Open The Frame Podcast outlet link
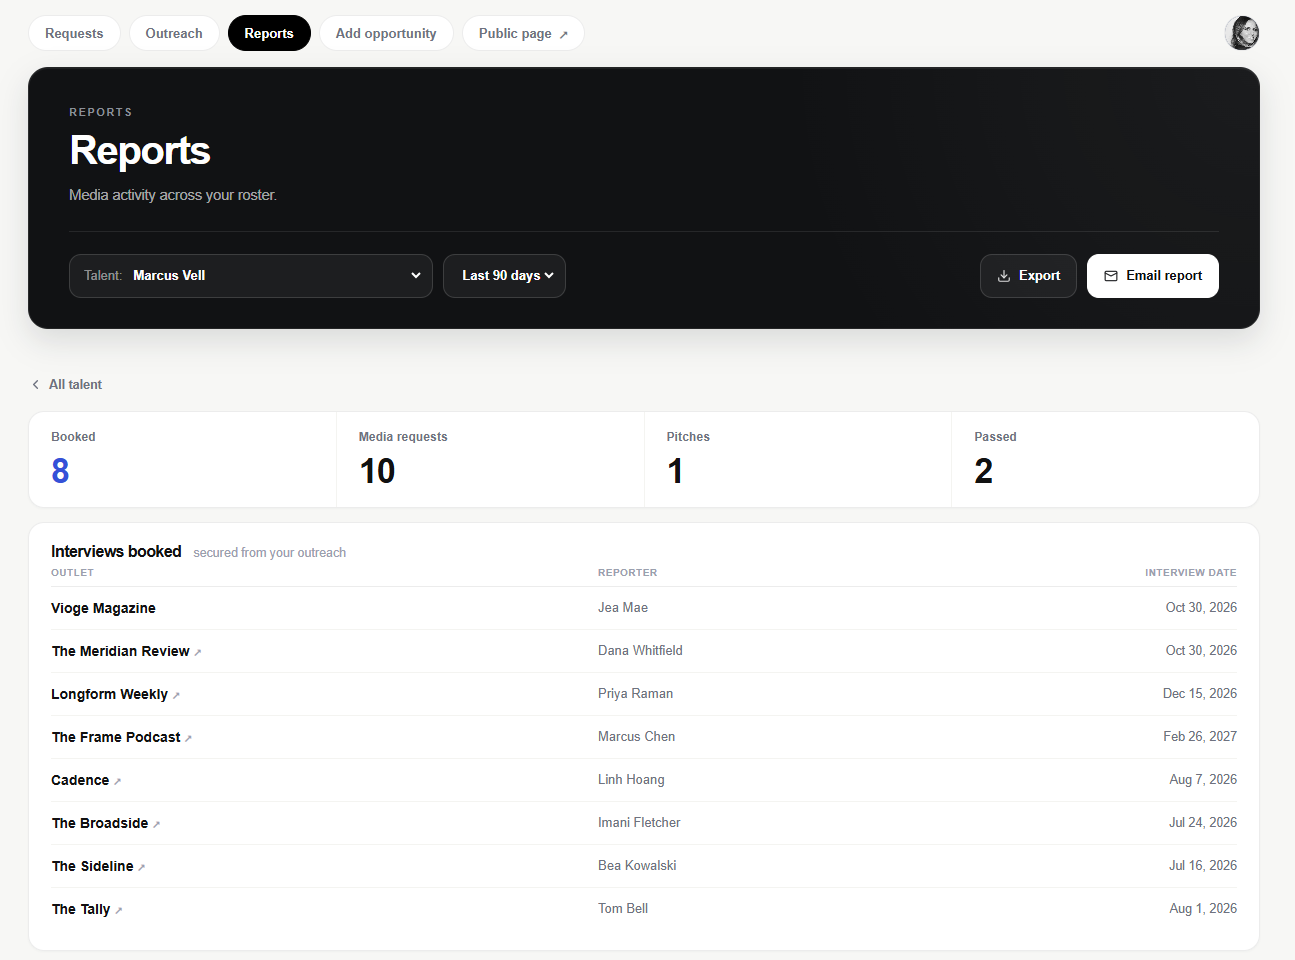 click(116, 737)
